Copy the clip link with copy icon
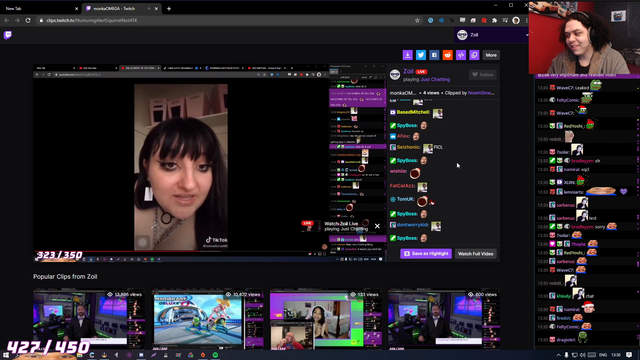This screenshot has height=360, width=640. (474, 55)
